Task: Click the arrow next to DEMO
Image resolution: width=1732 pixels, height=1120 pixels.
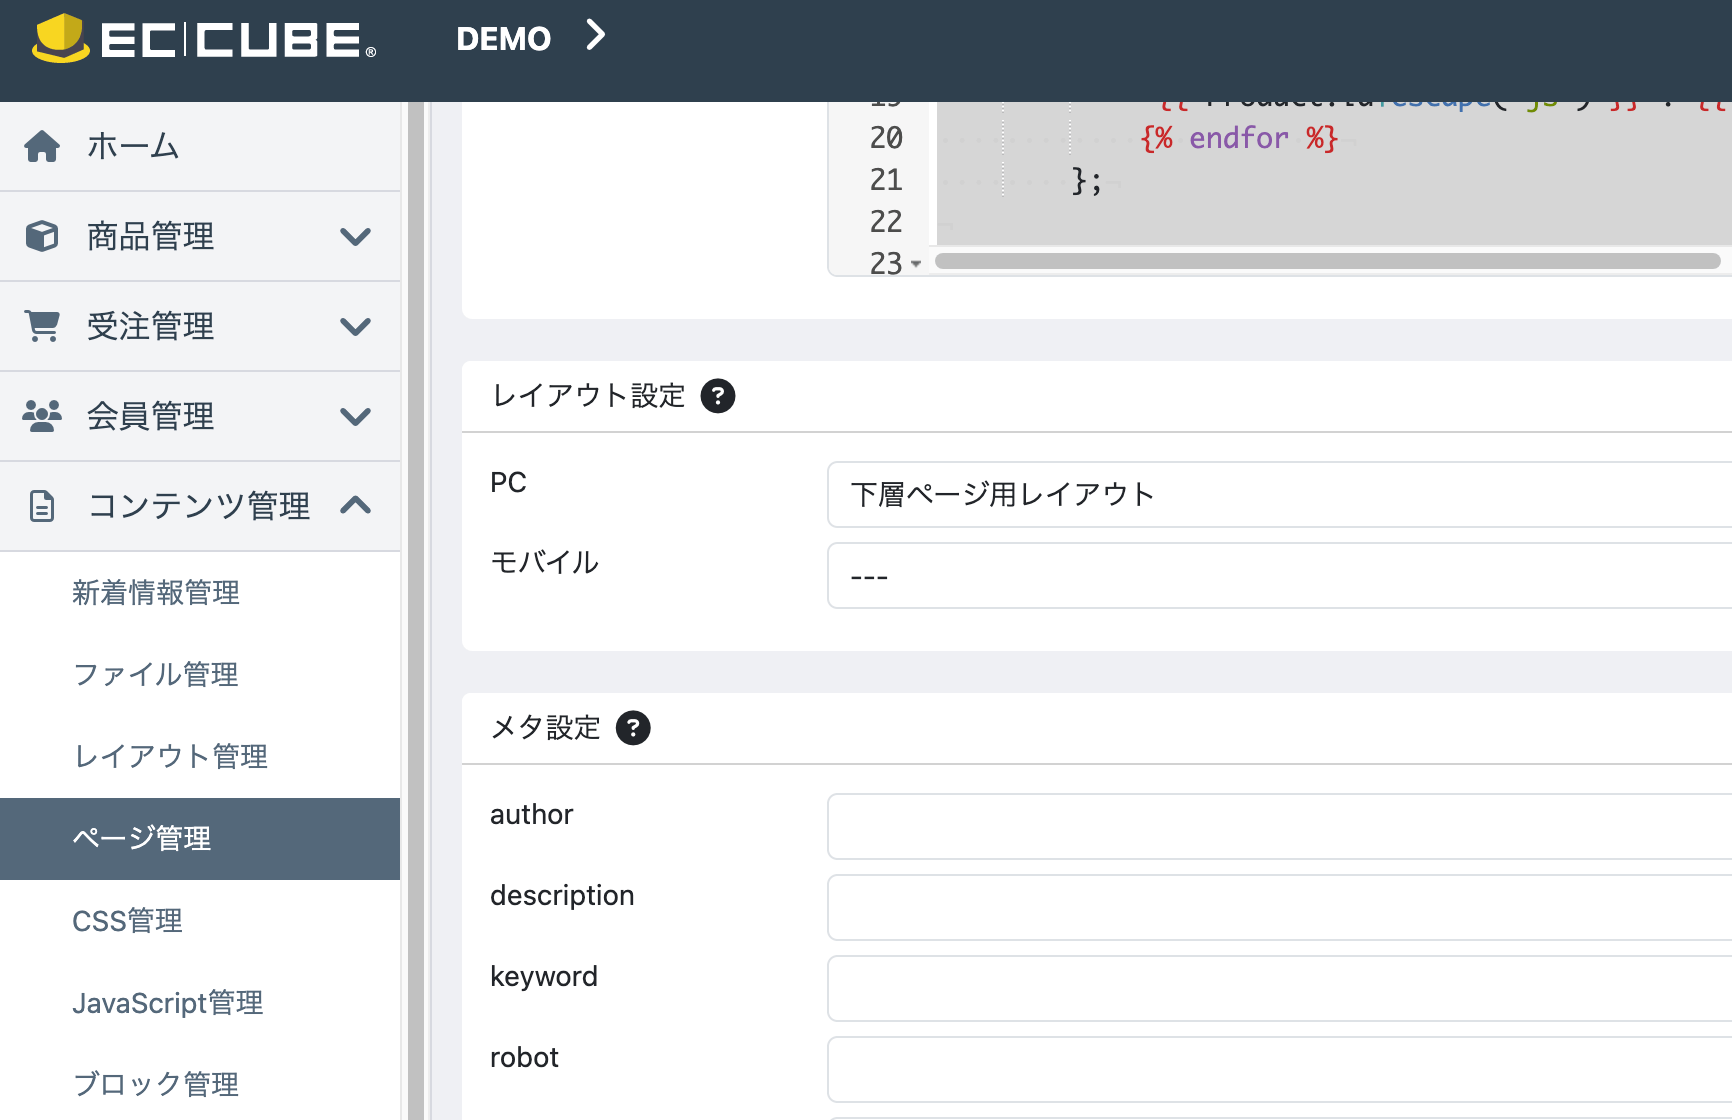Action: [x=596, y=35]
